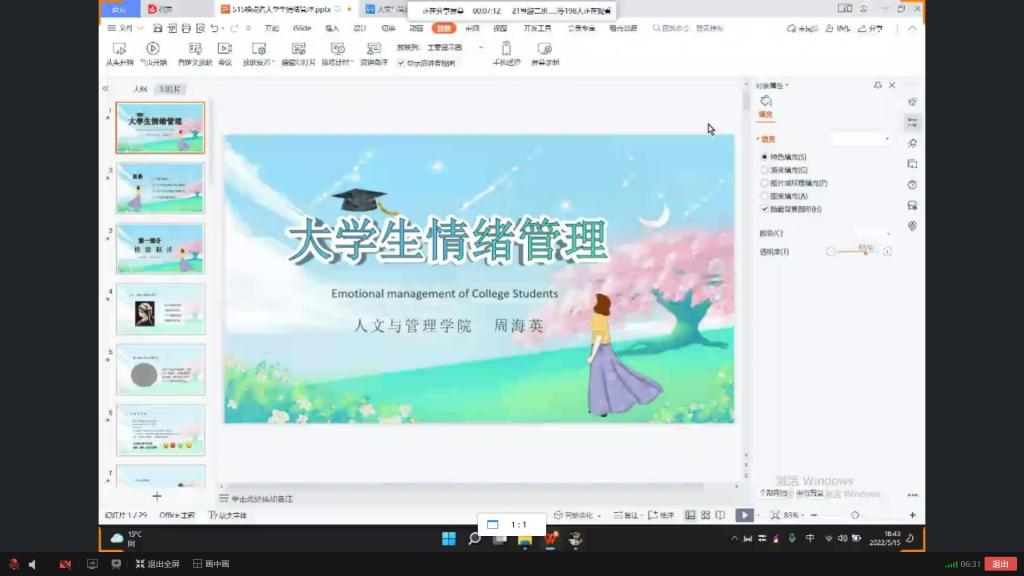Select the Solid fill (纯色填充) radio button
Image resolution: width=1024 pixels, height=576 pixels.
765,157
